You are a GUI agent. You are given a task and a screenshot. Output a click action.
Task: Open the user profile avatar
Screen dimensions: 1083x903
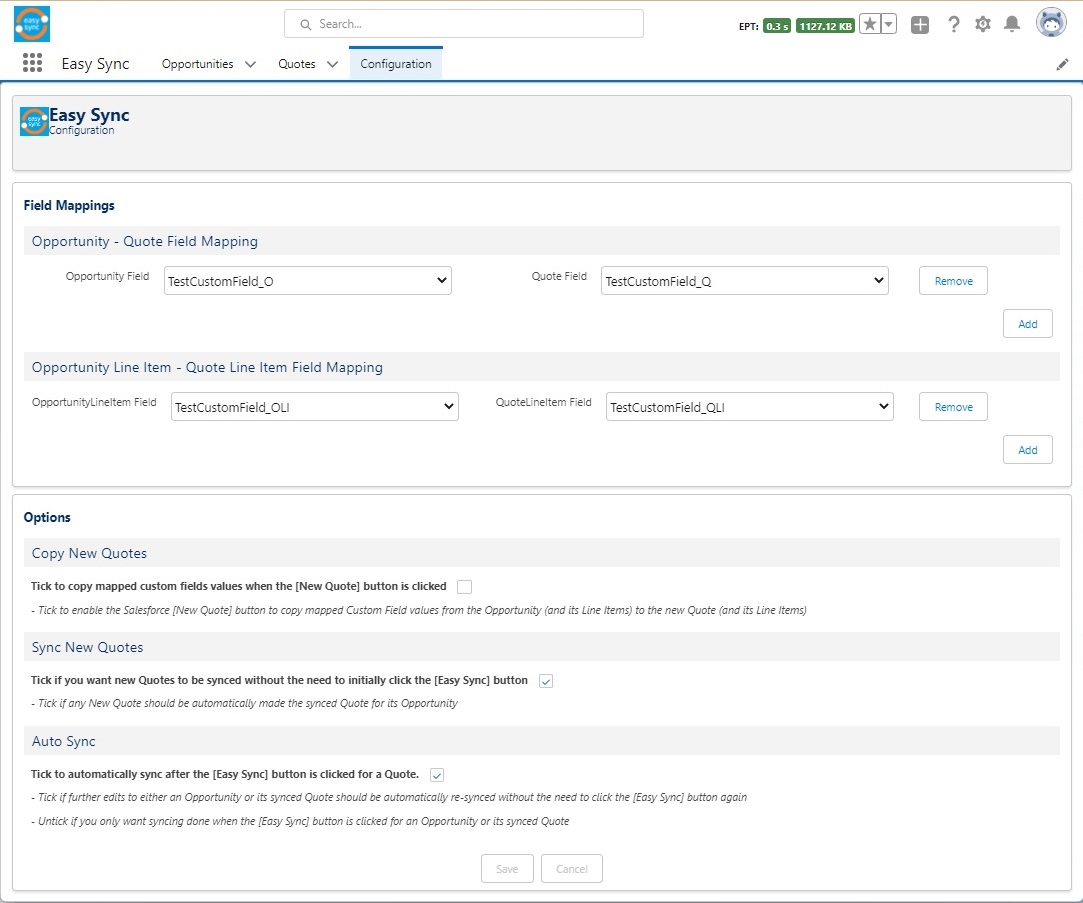tap(1050, 23)
